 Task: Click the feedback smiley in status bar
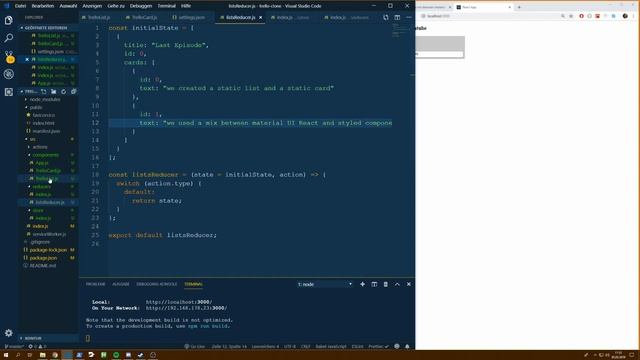pos(397,346)
